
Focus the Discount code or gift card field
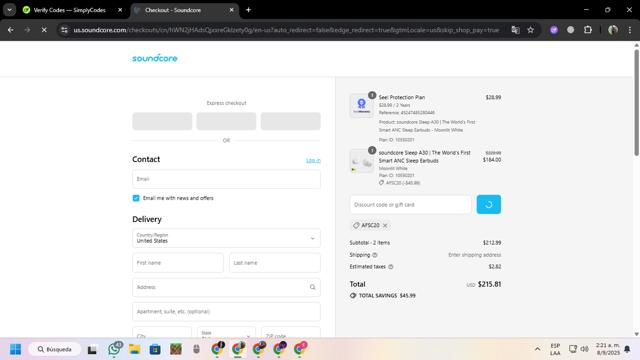(411, 204)
